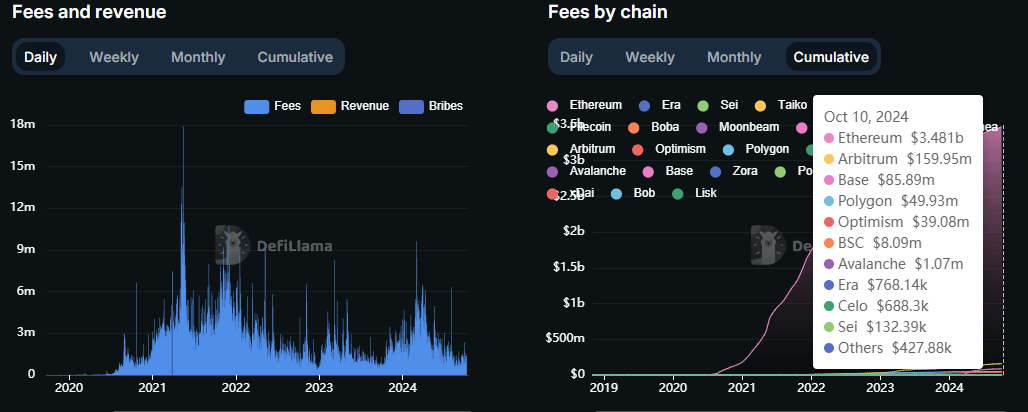The image size is (1028, 412).
Task: Select Cumulative for Fees and revenue
Action: pyautogui.click(x=295, y=57)
